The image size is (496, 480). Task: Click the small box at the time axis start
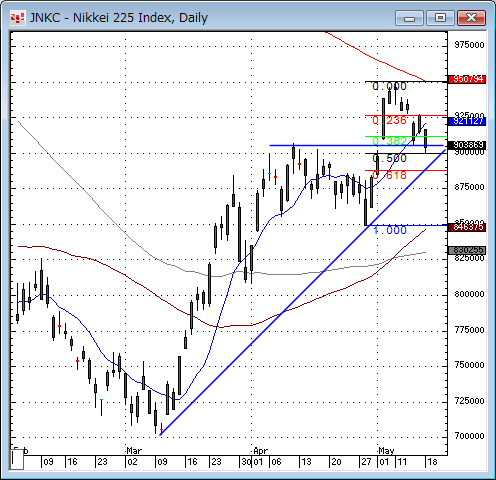pos(17,459)
